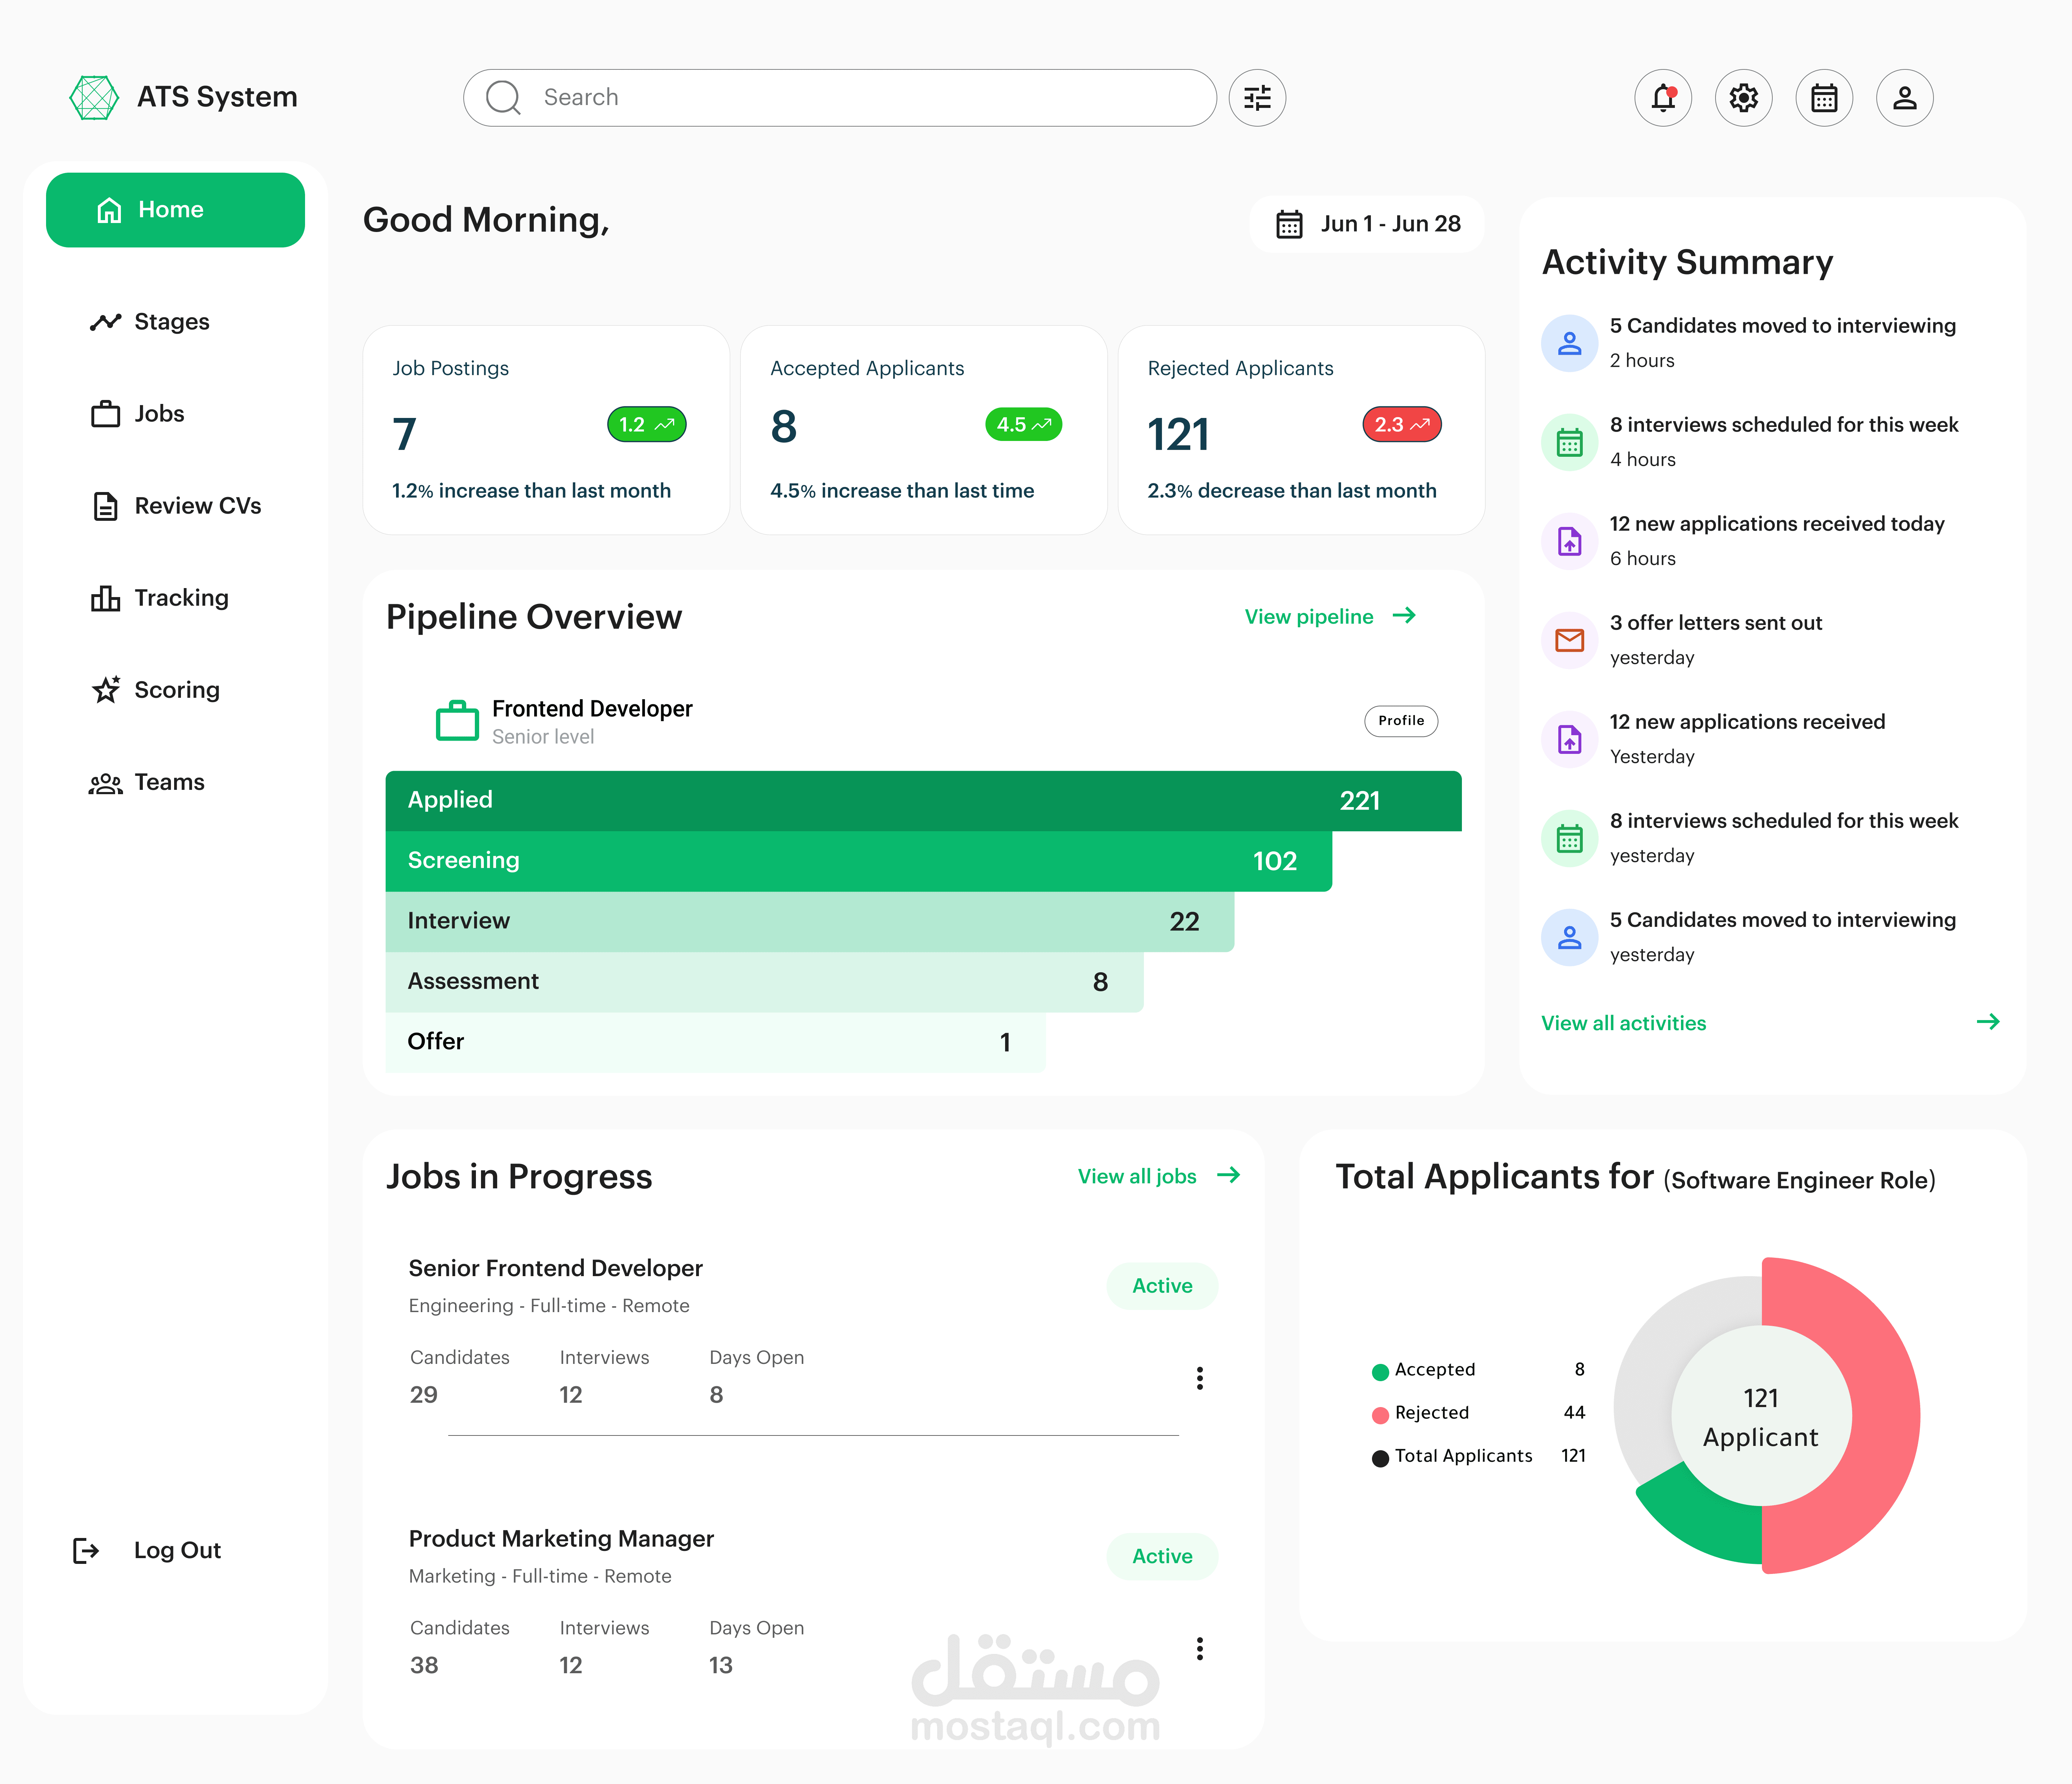The width and height of the screenshot is (2072, 1784).
Task: Open the Accepted Applicants card
Action: click(x=924, y=430)
